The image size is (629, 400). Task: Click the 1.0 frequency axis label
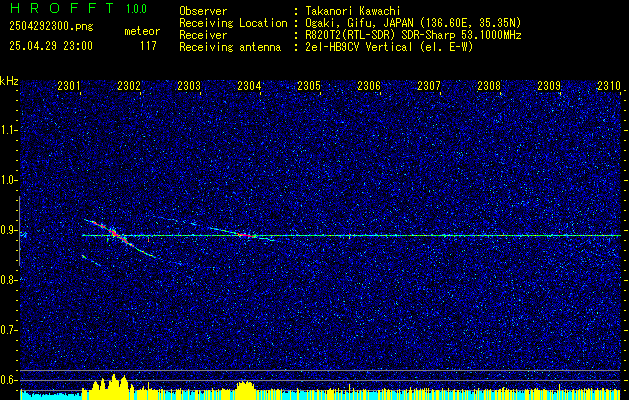pos(8,180)
